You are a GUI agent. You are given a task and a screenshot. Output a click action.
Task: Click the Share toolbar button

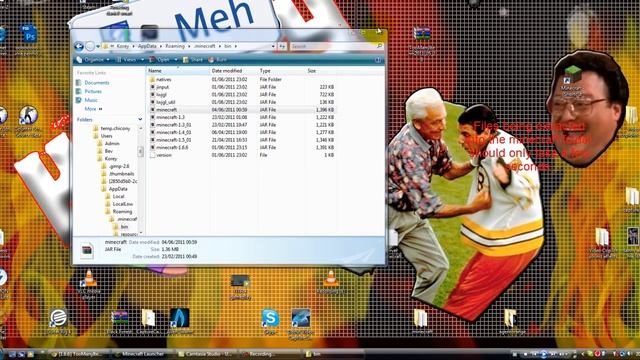(193, 60)
